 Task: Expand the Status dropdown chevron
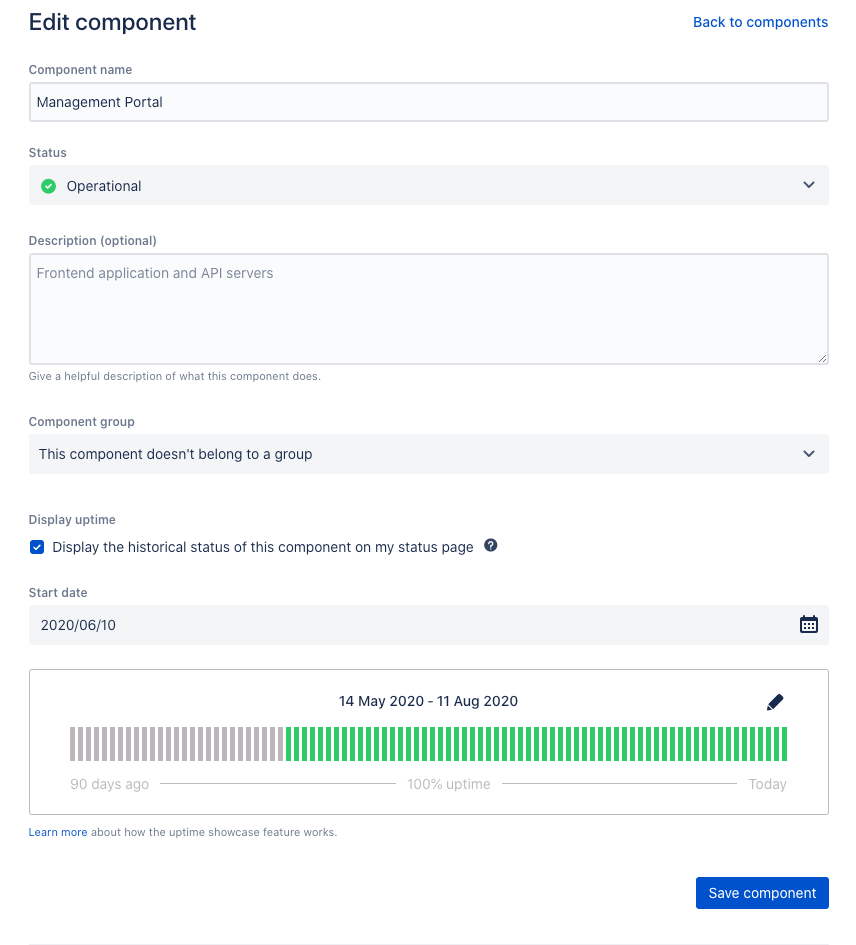coord(809,185)
